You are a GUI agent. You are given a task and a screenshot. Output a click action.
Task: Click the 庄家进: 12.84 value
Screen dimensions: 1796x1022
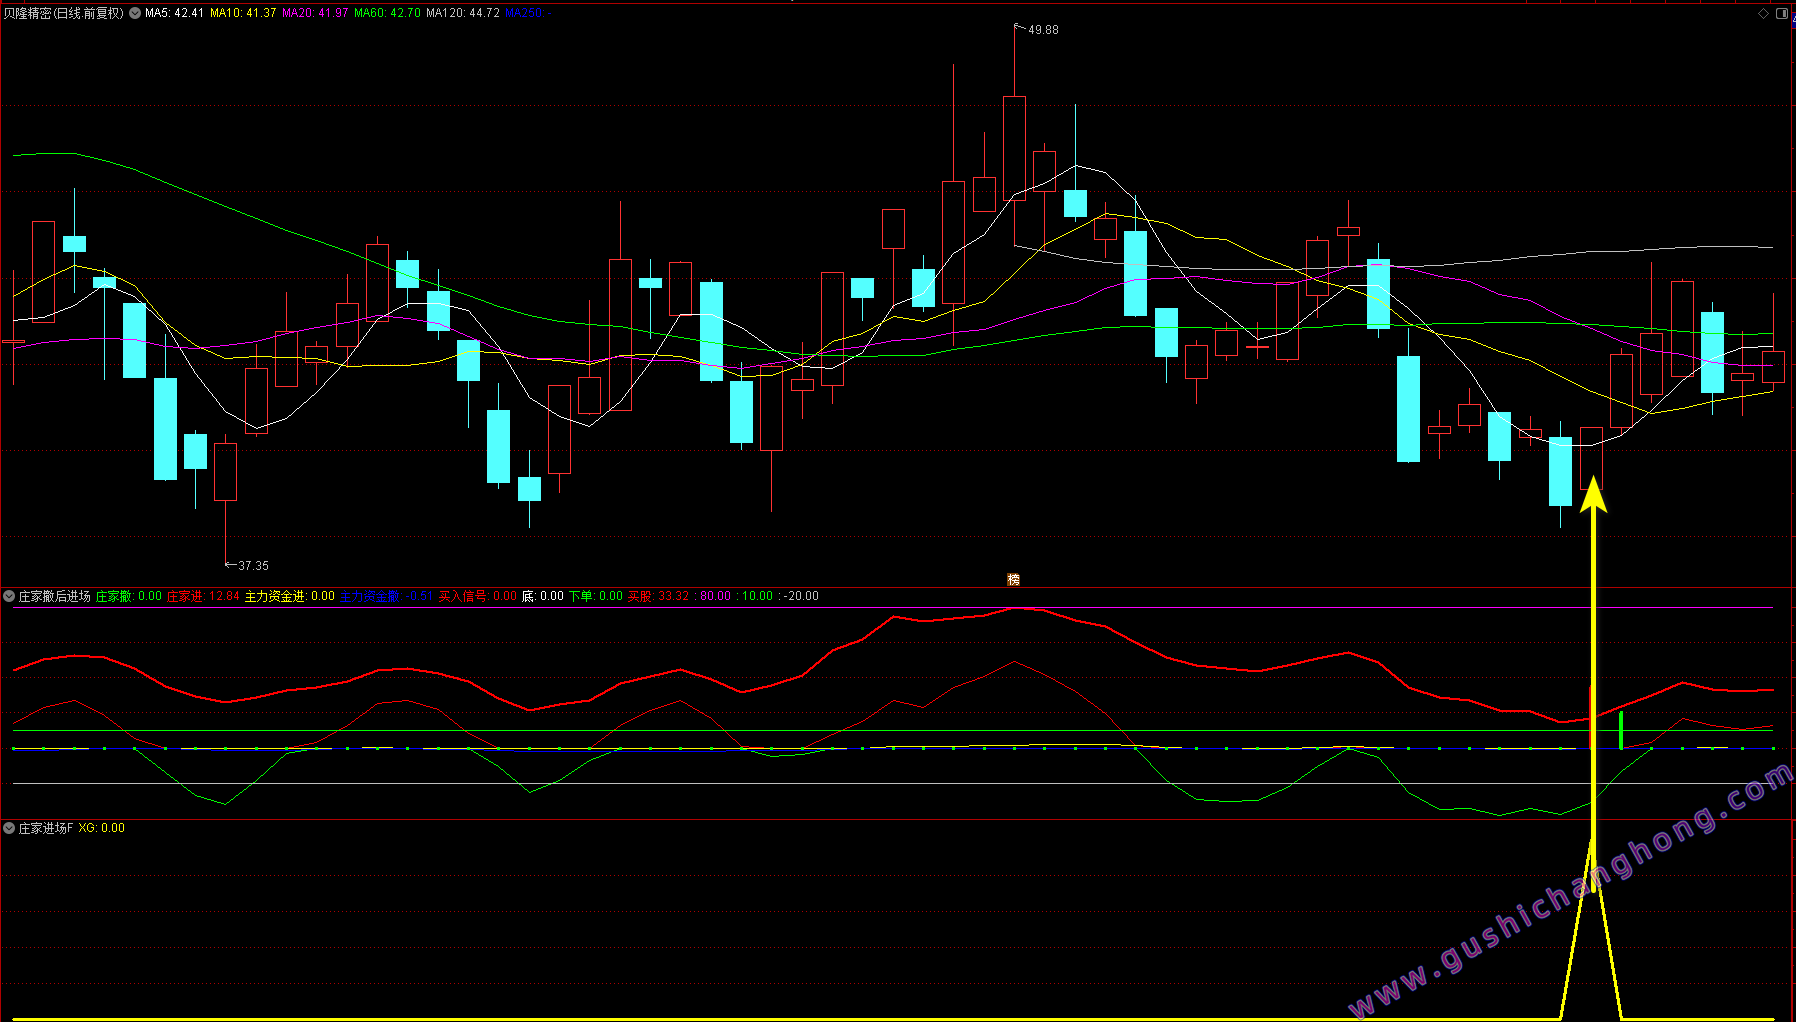click(x=203, y=596)
